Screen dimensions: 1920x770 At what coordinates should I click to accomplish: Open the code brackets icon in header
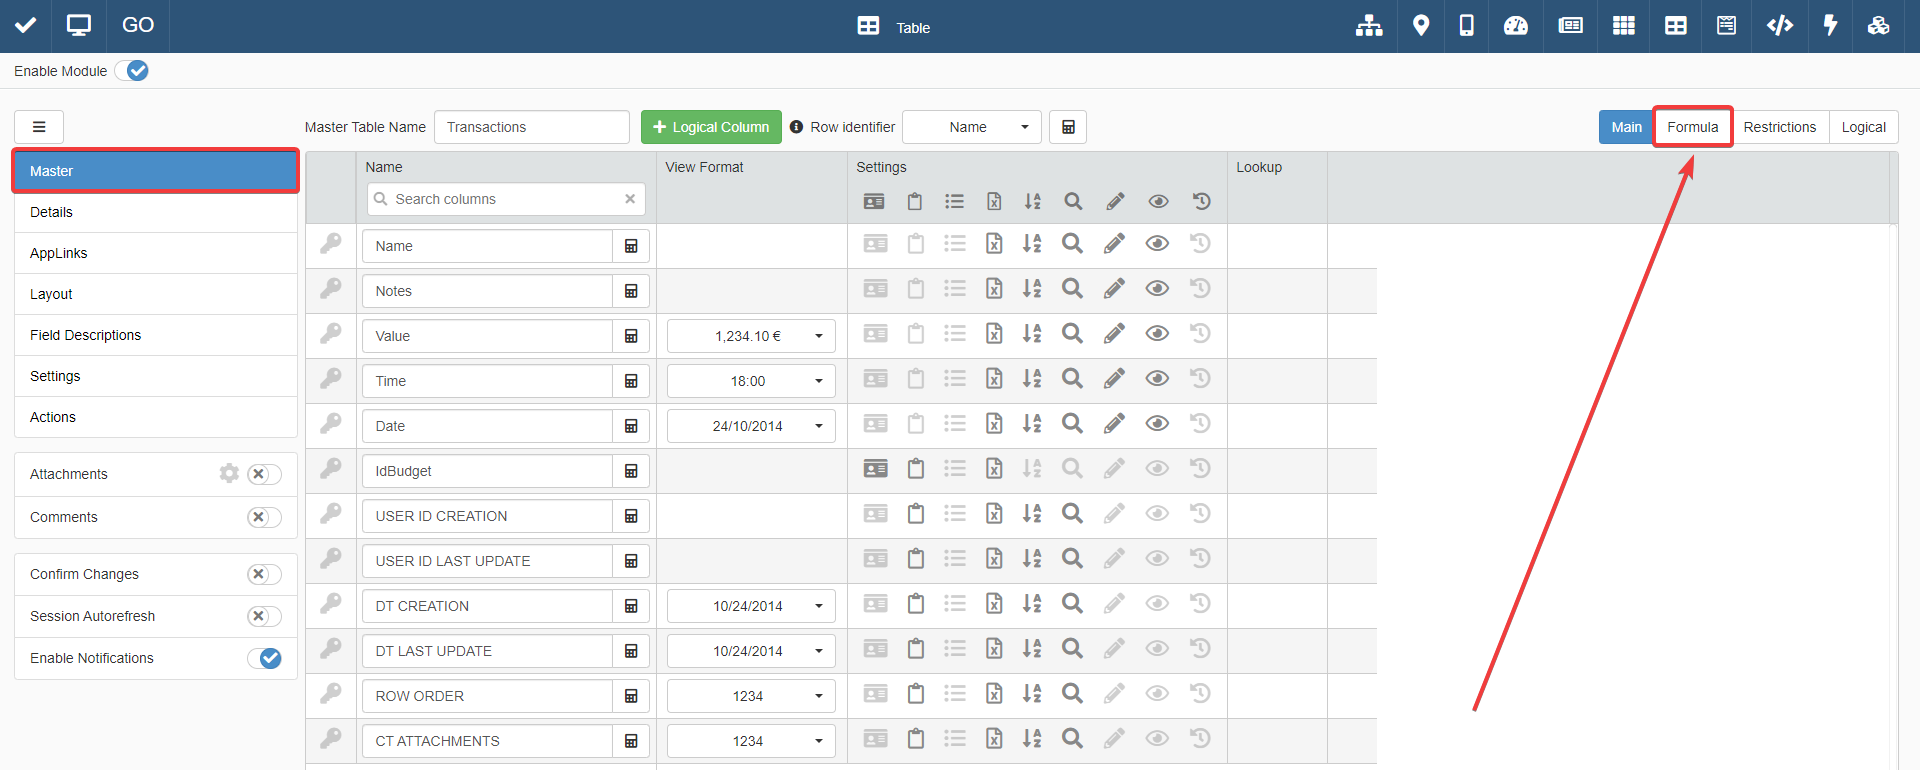click(1779, 26)
